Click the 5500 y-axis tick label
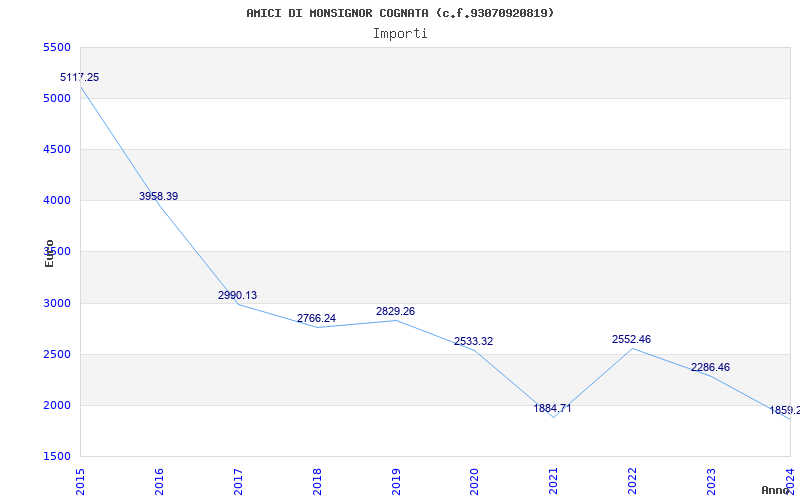 point(57,47)
